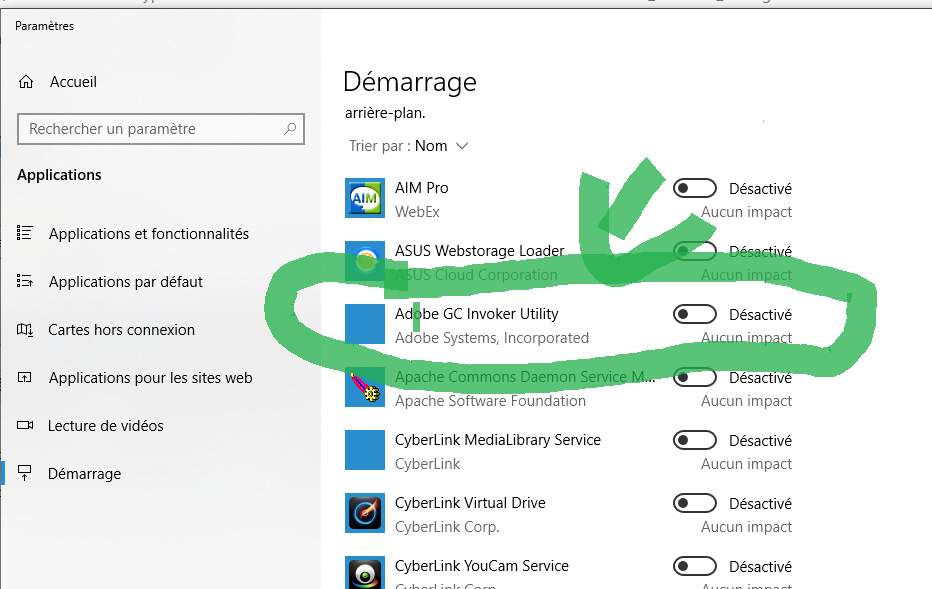This screenshot has width=932, height=589.
Task: Go to Accueil in the sidebar
Action: pyautogui.click(x=73, y=82)
